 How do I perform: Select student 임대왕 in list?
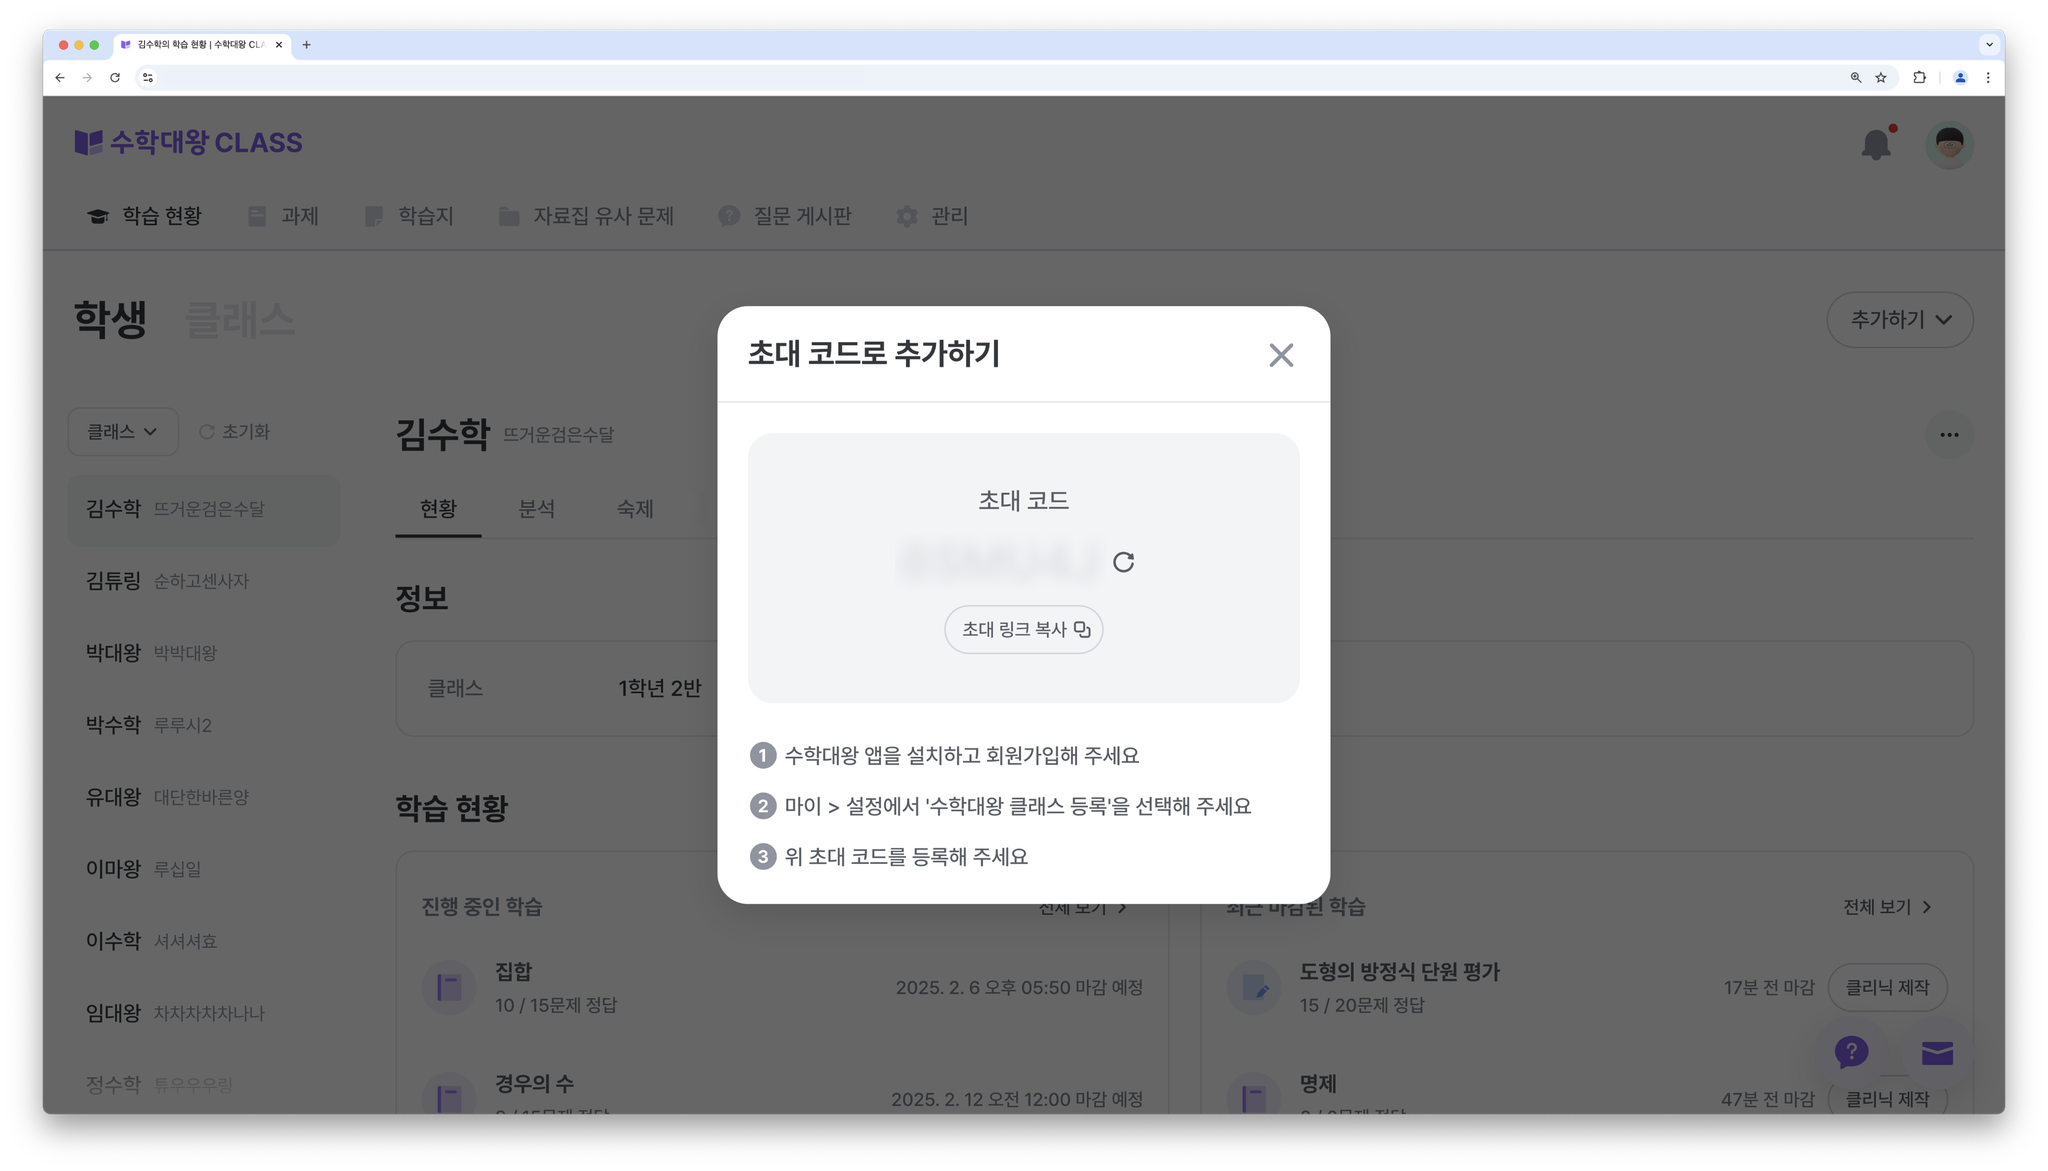click(204, 1013)
